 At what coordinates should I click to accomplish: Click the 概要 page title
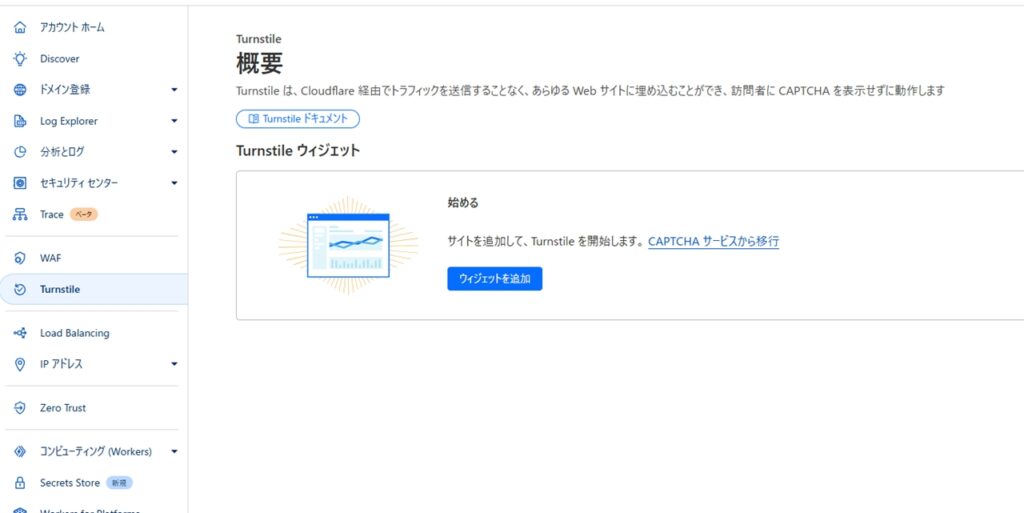259,63
